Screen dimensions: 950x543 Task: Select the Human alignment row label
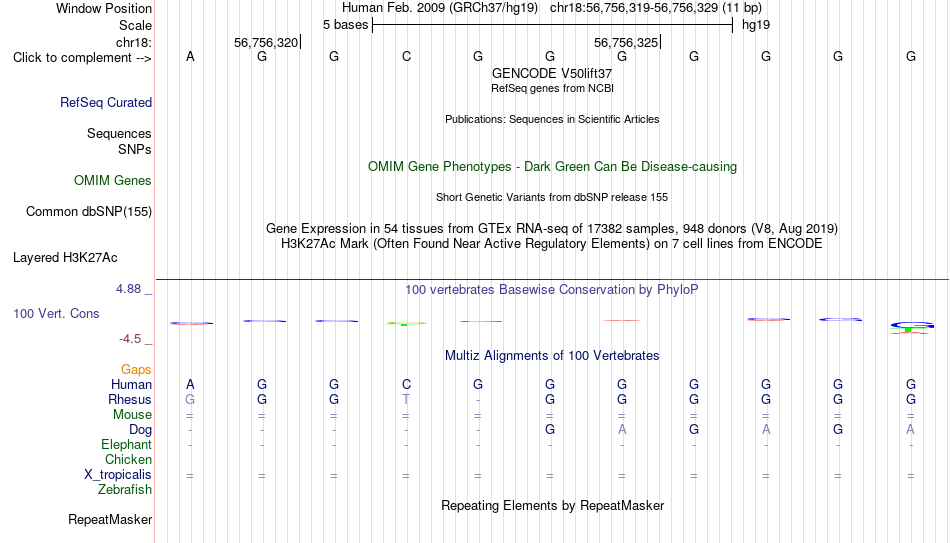tap(131, 385)
